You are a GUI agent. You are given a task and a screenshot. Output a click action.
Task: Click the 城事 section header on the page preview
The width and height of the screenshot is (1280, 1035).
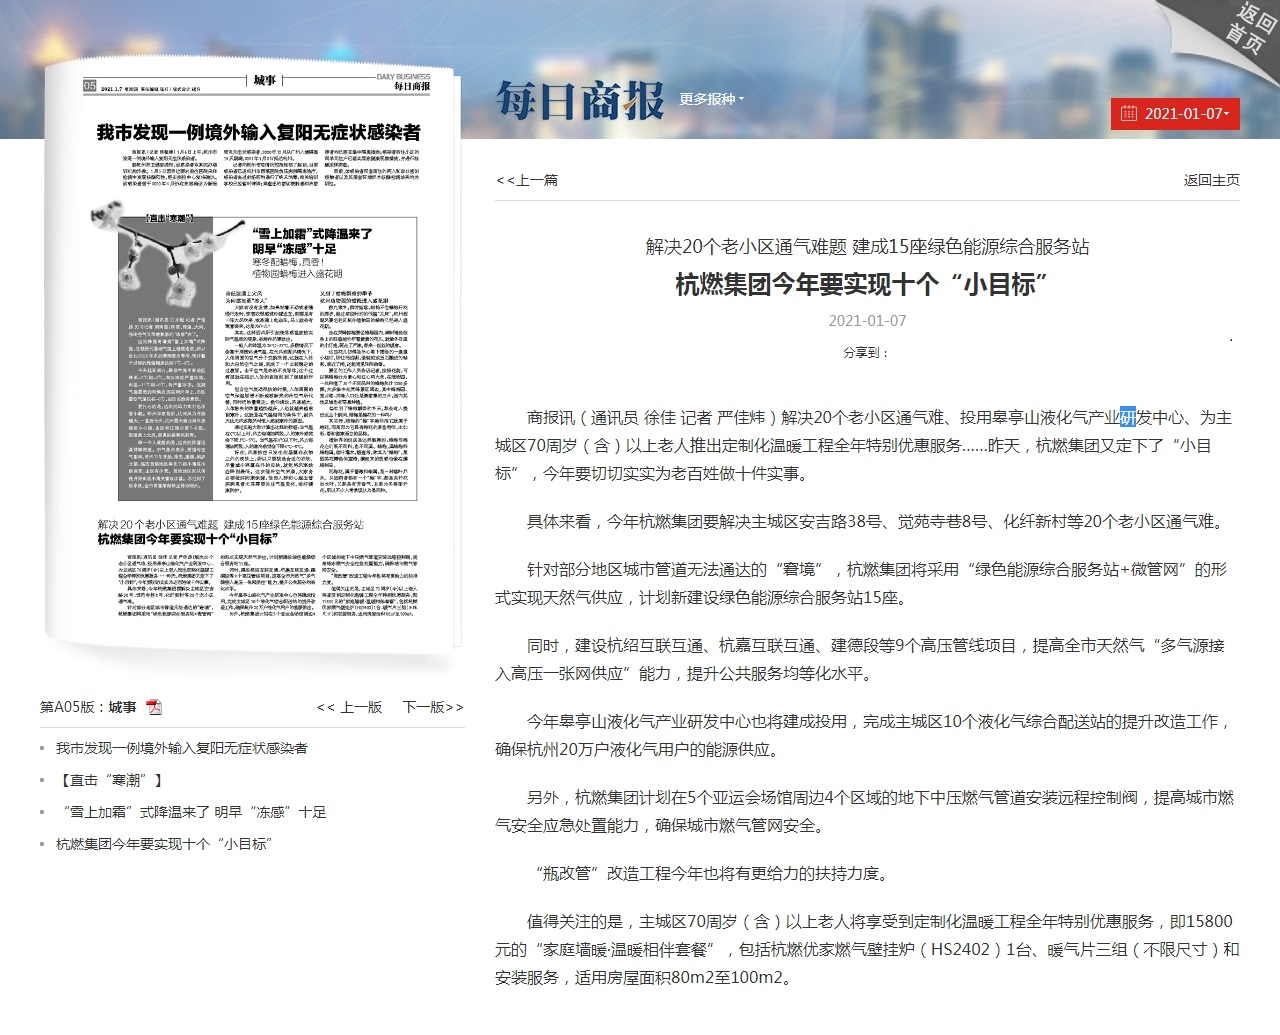pyautogui.click(x=264, y=81)
